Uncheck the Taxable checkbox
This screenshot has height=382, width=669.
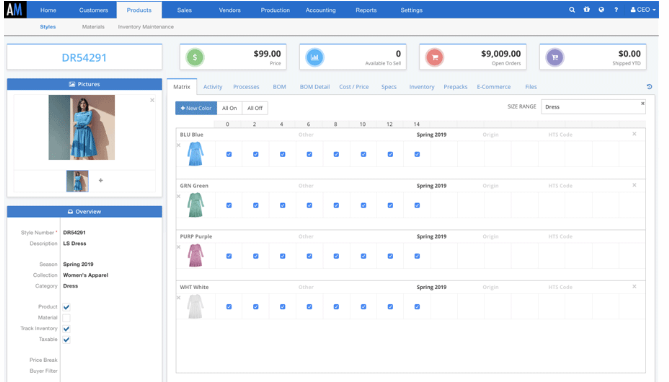pos(66,340)
